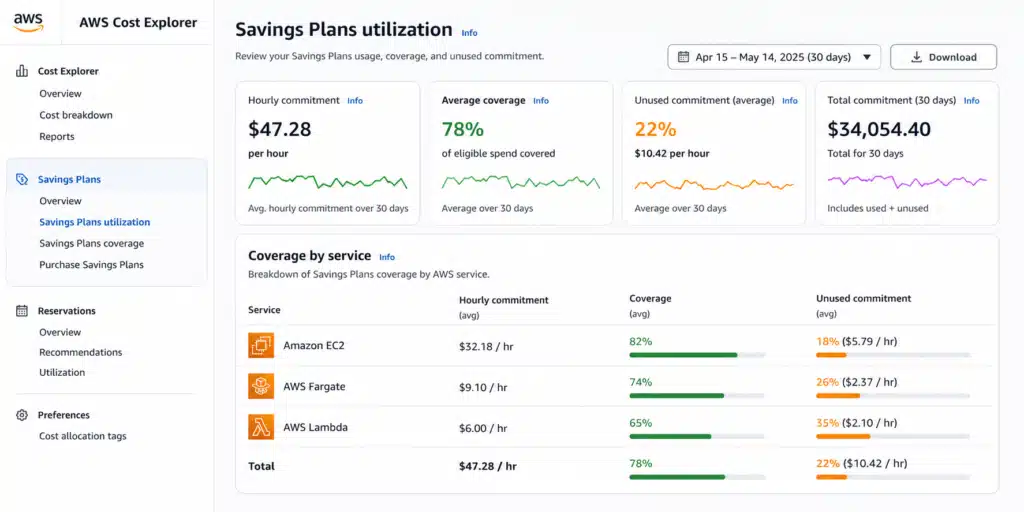Click the AWS Fargate coverage progress bar
This screenshot has height=512, width=1024.
click(x=697, y=396)
